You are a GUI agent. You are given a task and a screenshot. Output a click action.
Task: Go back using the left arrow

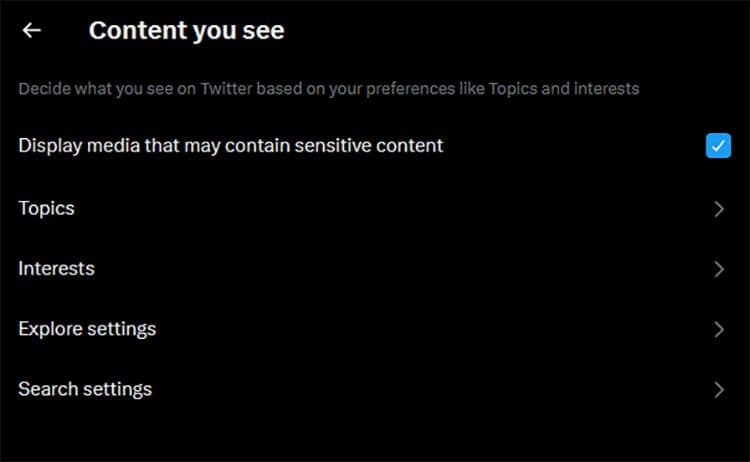pyautogui.click(x=32, y=30)
